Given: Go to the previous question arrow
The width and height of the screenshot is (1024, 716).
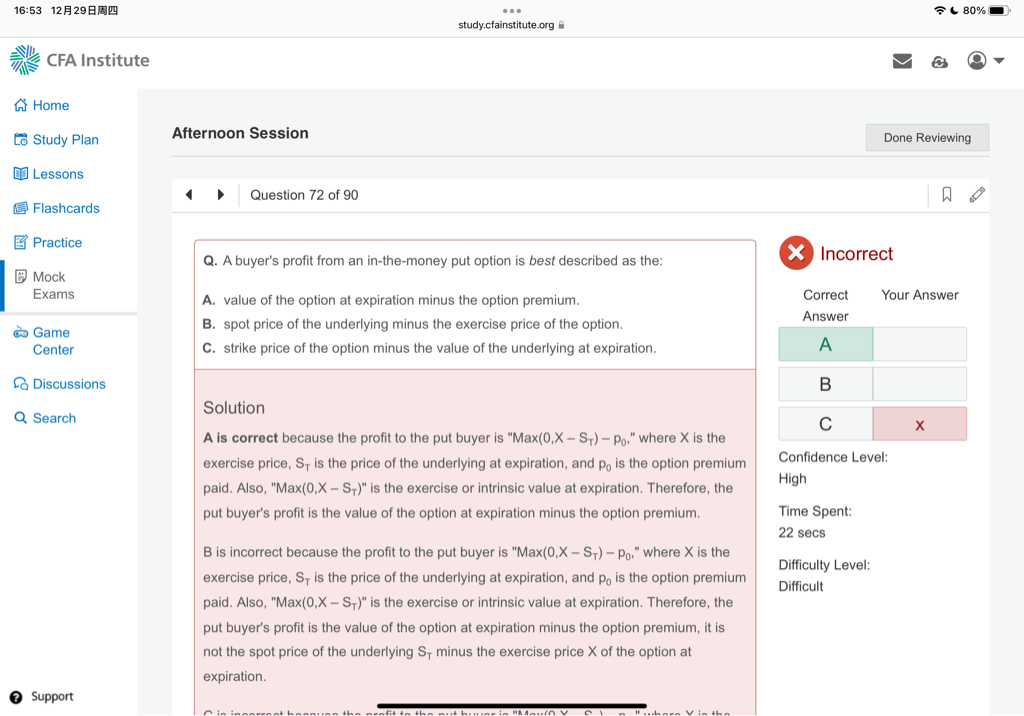Looking at the screenshot, I should [x=189, y=195].
